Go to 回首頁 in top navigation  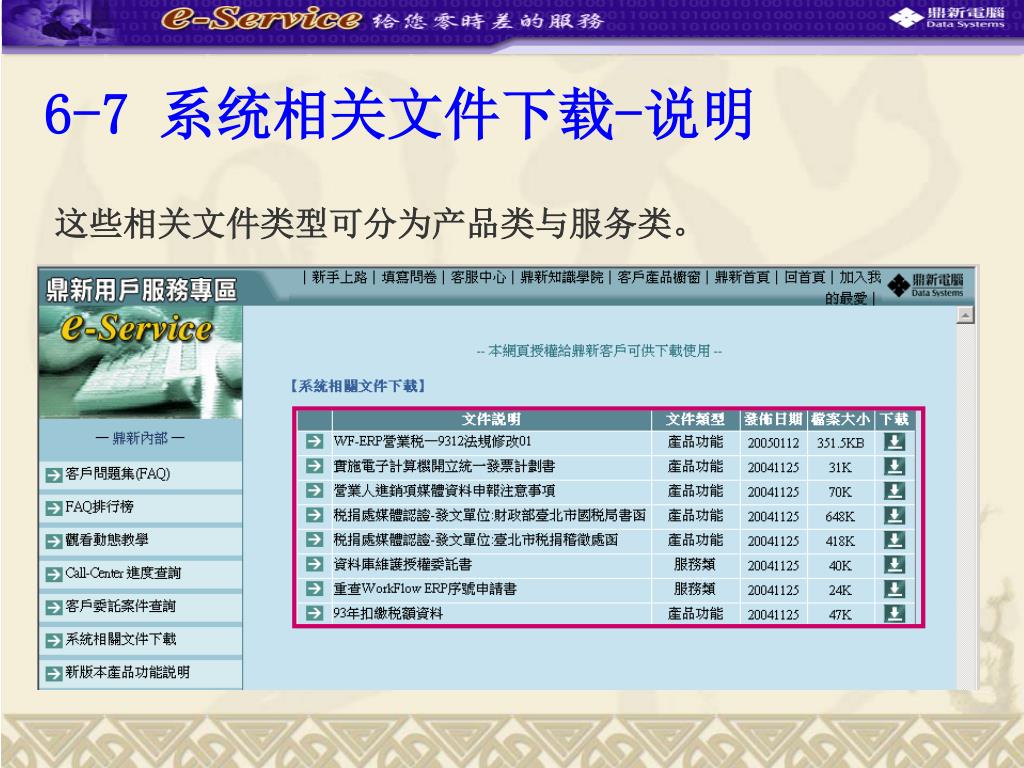[x=805, y=278]
